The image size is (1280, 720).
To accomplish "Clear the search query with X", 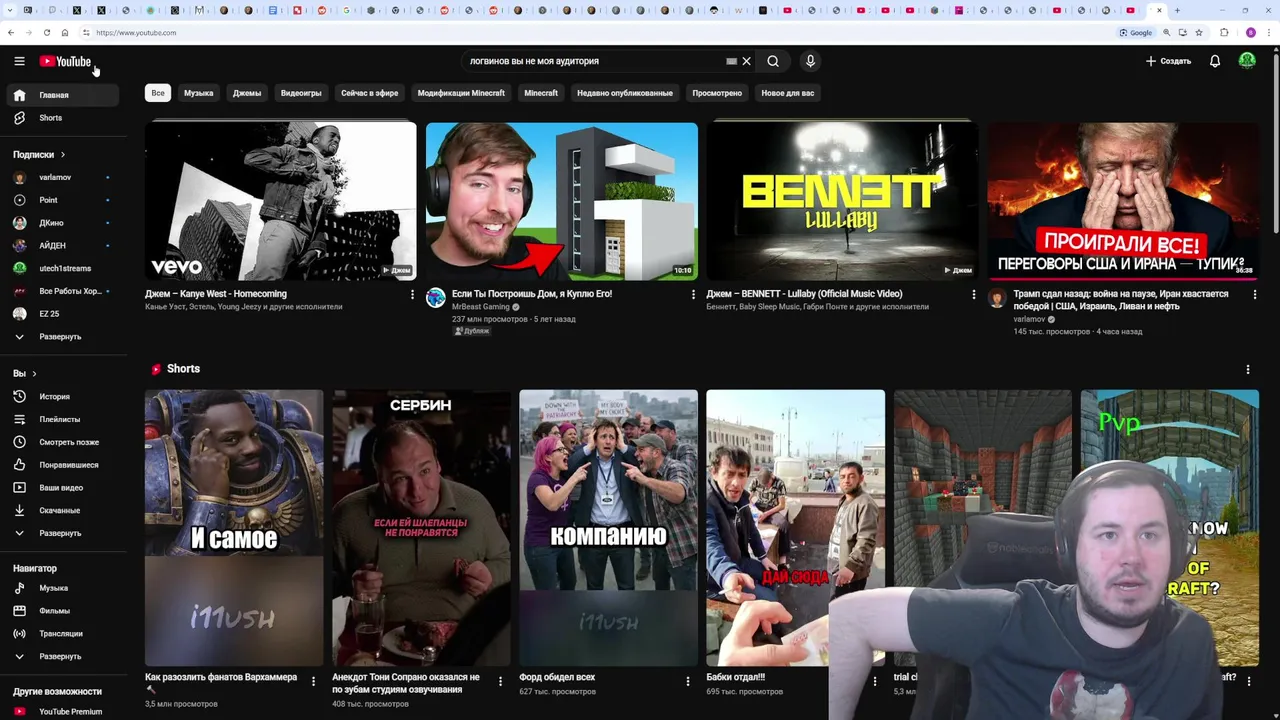I will [x=746, y=61].
